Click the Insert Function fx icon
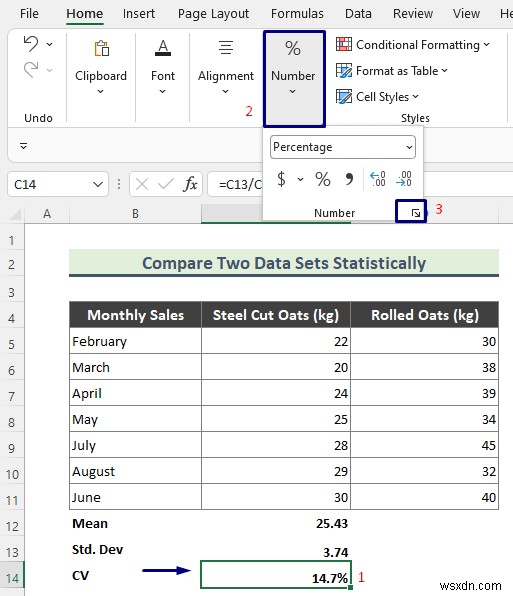513x596 pixels. point(190,184)
